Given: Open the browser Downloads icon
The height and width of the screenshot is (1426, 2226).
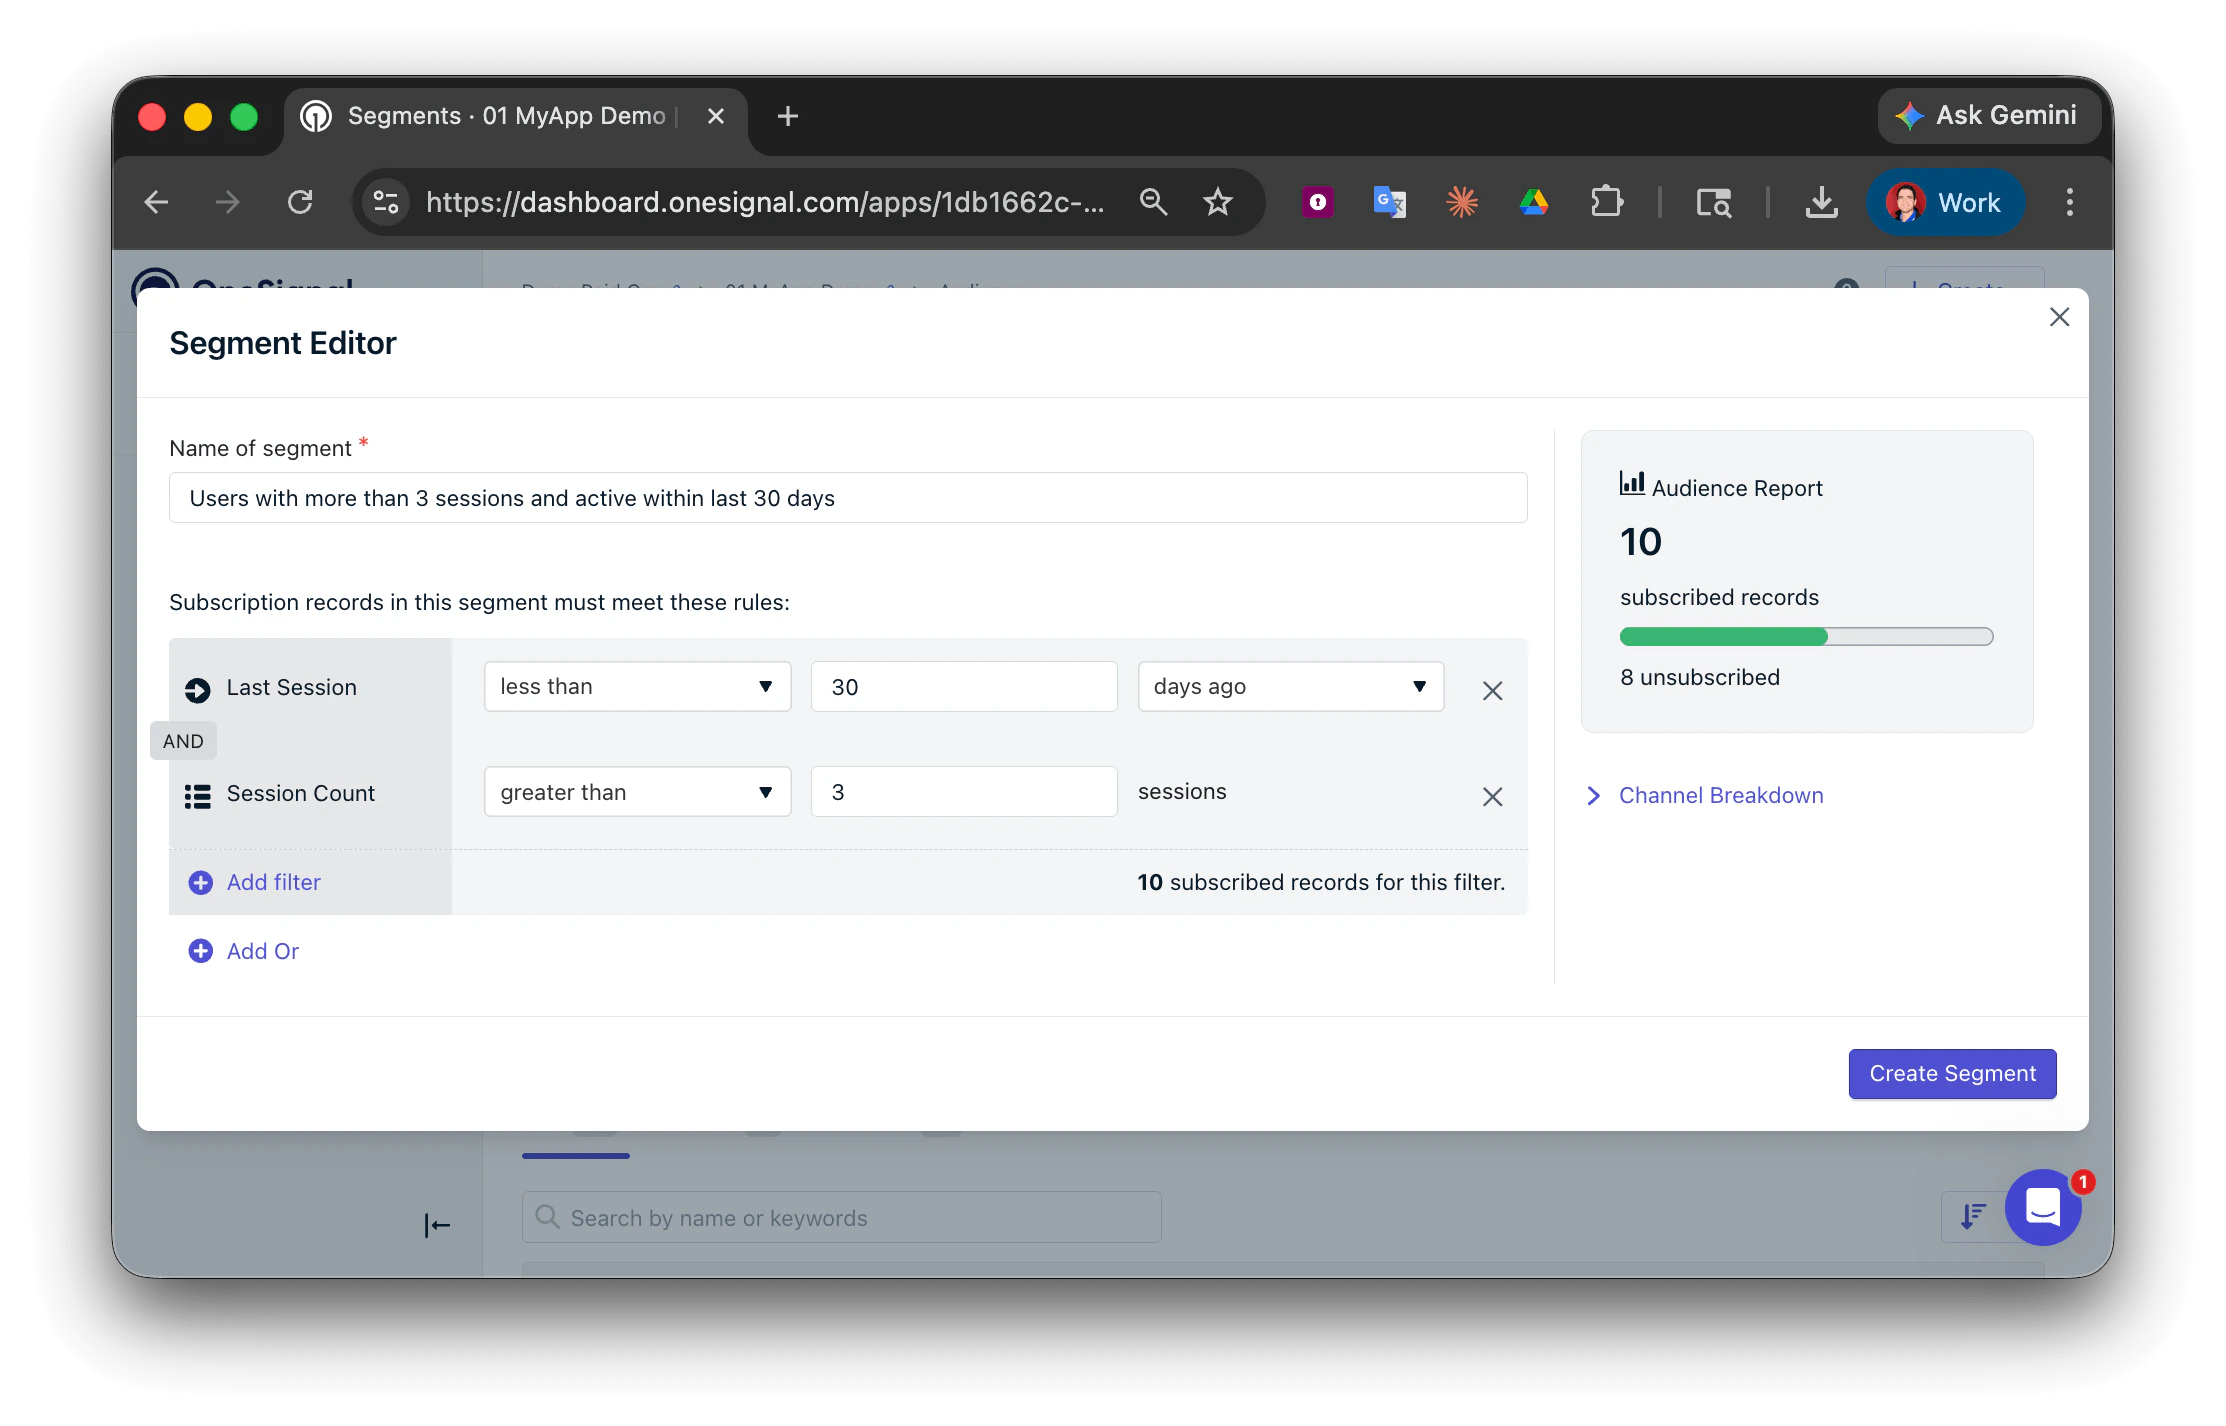Looking at the screenshot, I should (x=1821, y=202).
